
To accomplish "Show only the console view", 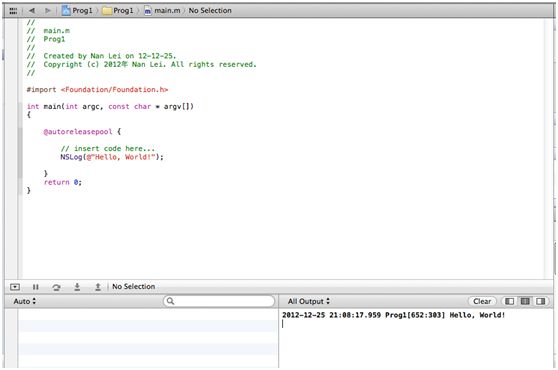I will point(541,301).
